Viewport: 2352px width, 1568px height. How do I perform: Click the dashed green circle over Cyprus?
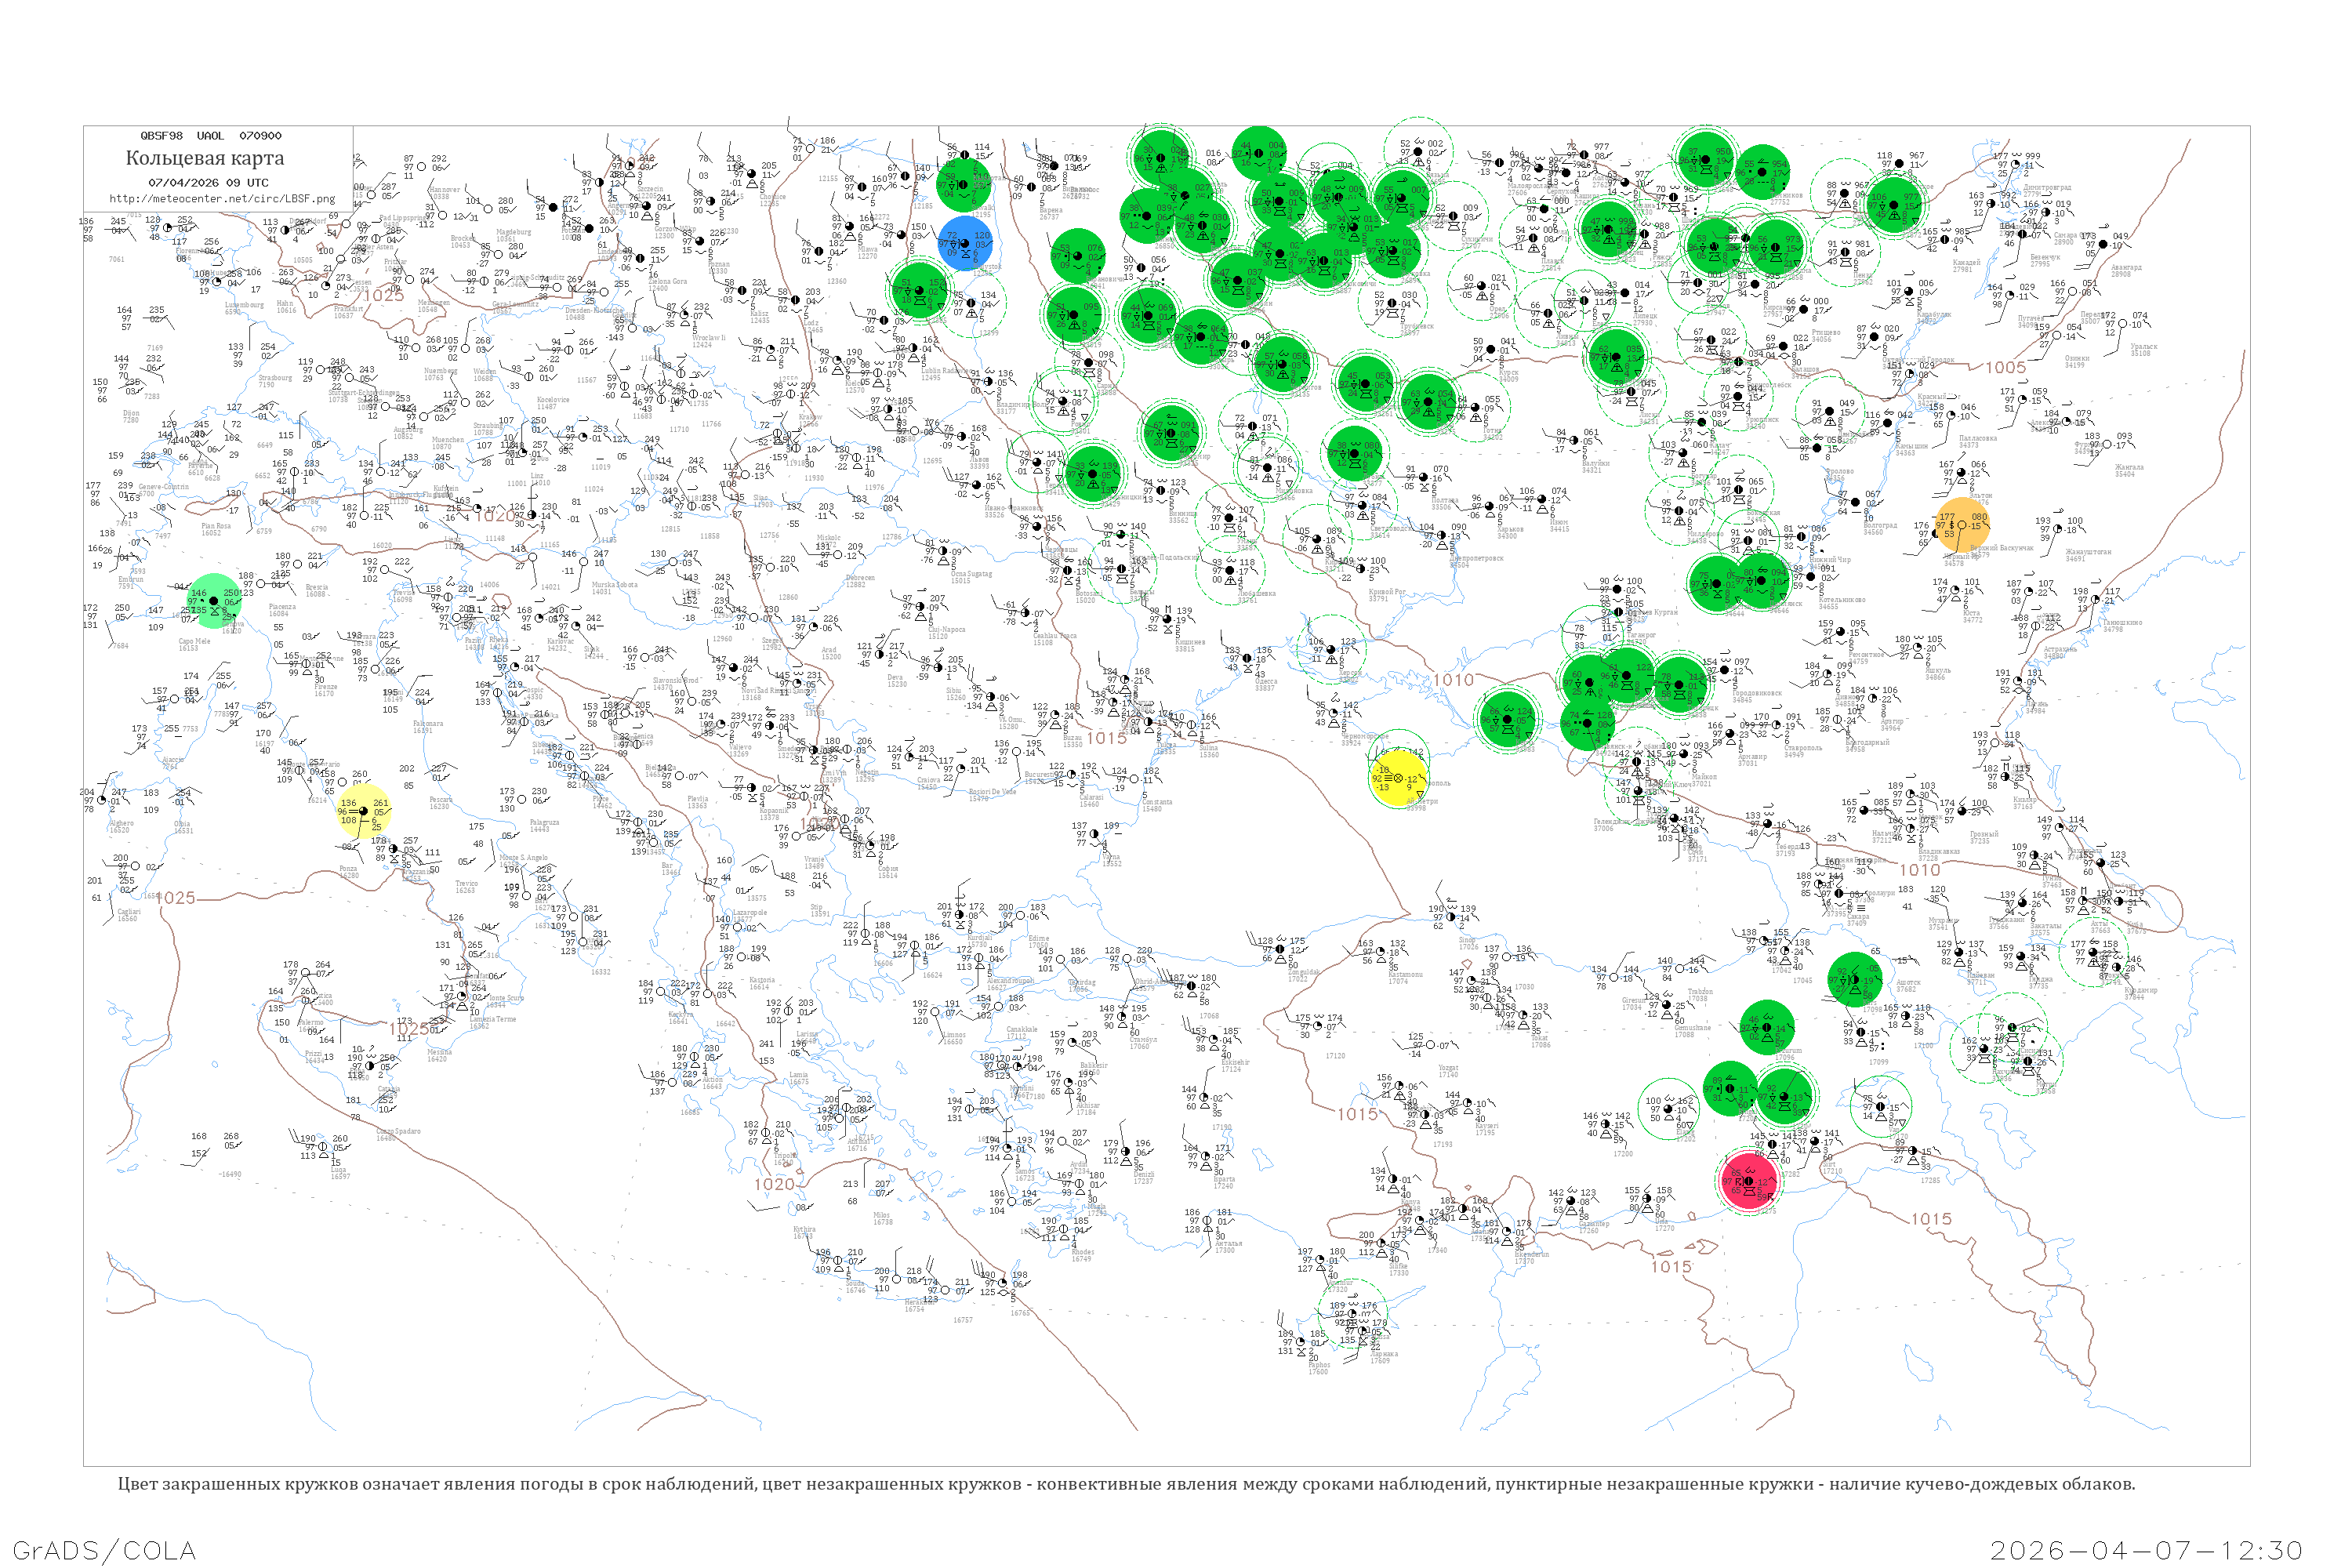(1354, 1313)
